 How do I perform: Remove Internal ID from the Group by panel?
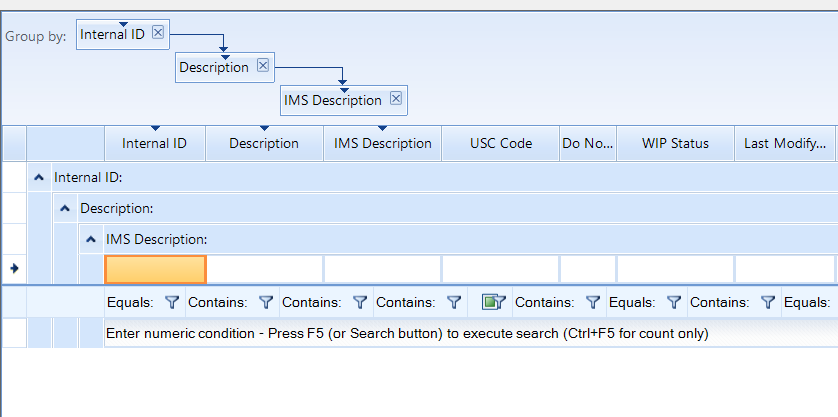tap(158, 33)
